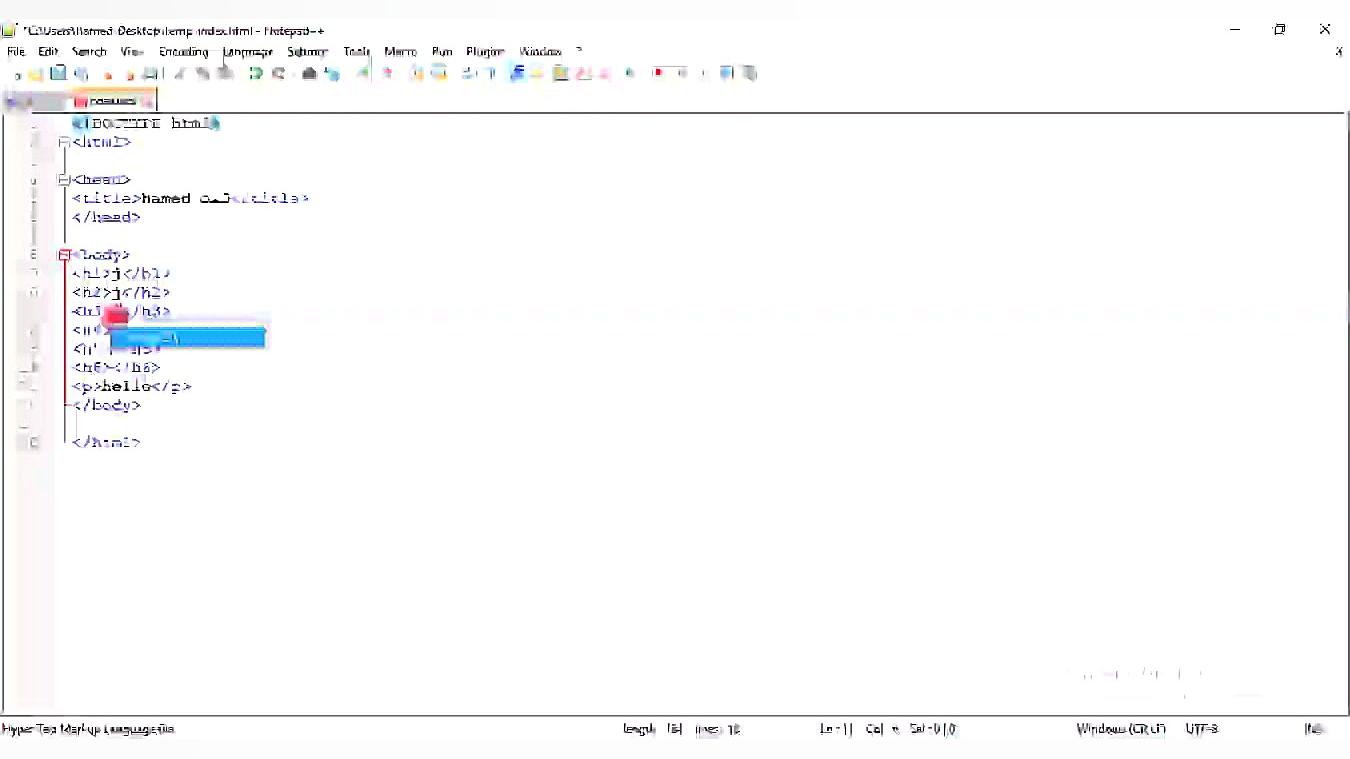Click the Zoom Out toolbar icon
This screenshot has width=1350, height=759.
point(385,73)
